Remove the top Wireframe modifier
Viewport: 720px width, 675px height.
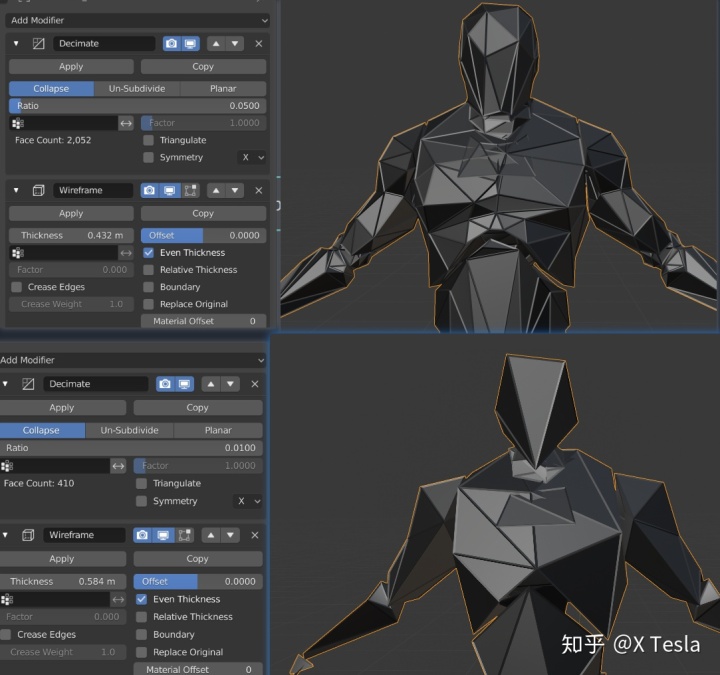259,191
